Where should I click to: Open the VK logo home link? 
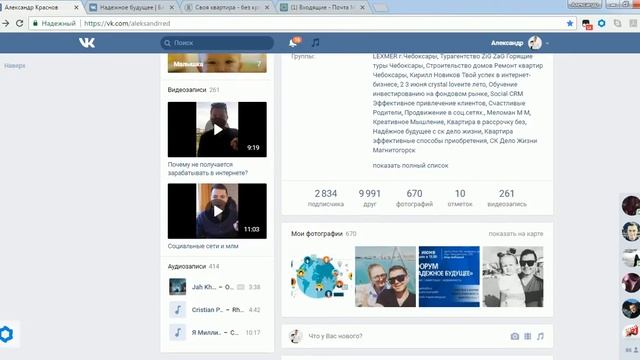87,42
